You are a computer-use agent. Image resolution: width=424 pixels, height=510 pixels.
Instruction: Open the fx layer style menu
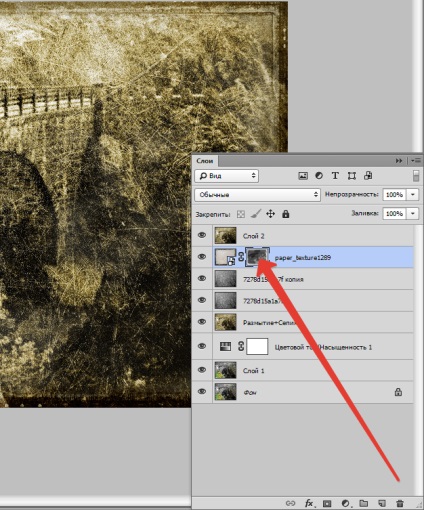pyautogui.click(x=309, y=503)
